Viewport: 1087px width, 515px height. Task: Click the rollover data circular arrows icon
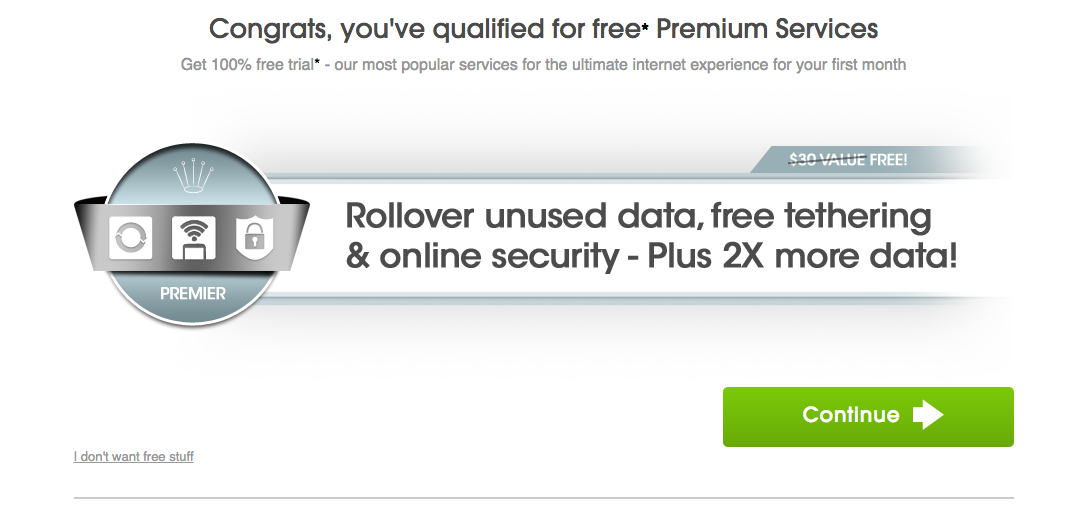[x=131, y=238]
